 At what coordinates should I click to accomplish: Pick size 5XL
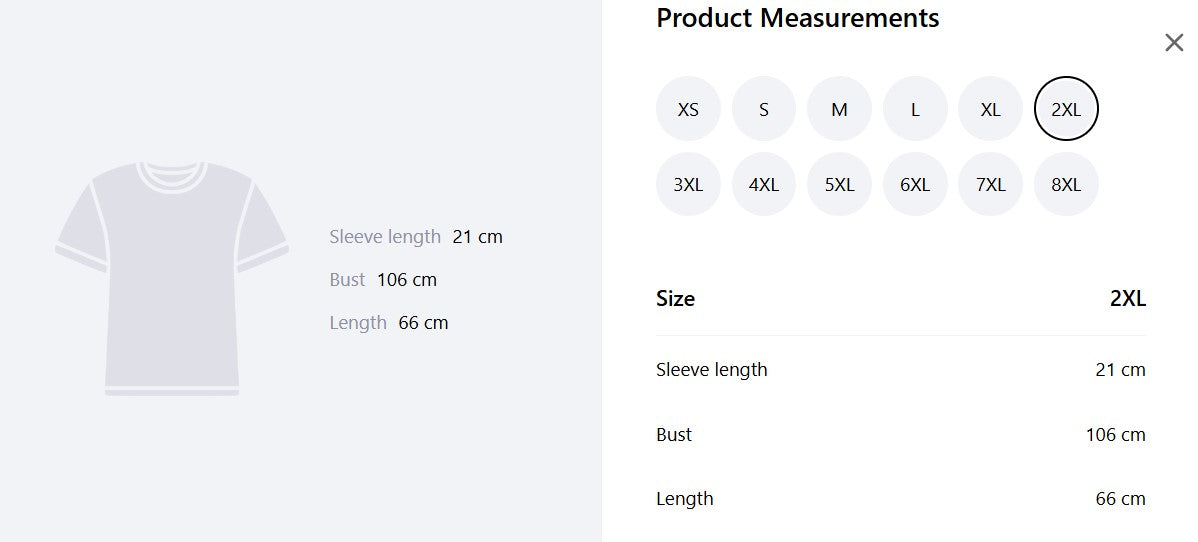pyautogui.click(x=839, y=184)
